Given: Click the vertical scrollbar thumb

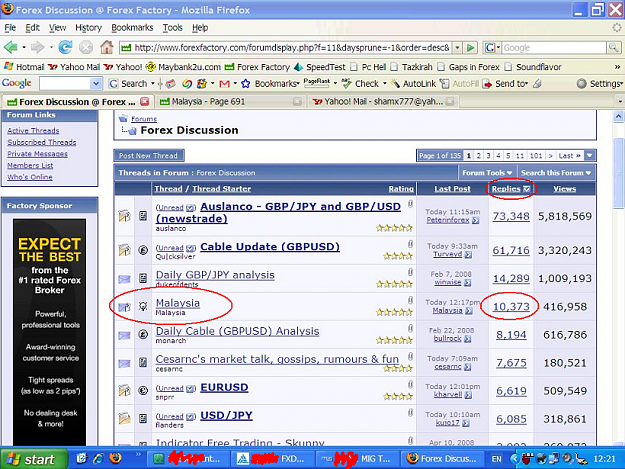Looking at the screenshot, I should point(618,173).
